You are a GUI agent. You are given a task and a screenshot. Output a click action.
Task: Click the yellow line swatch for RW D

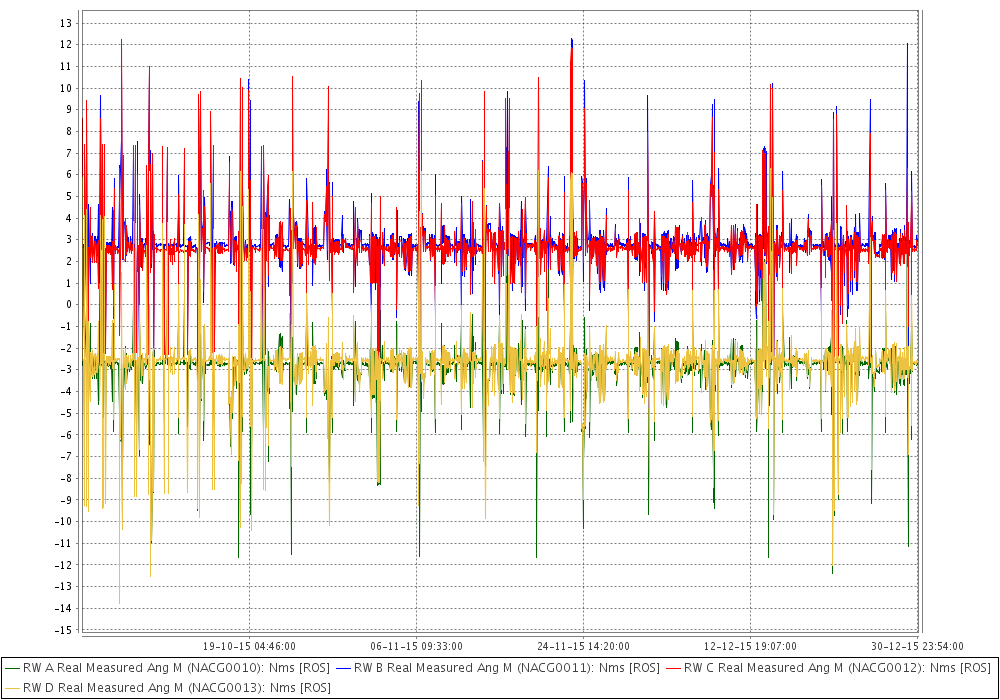(12, 688)
